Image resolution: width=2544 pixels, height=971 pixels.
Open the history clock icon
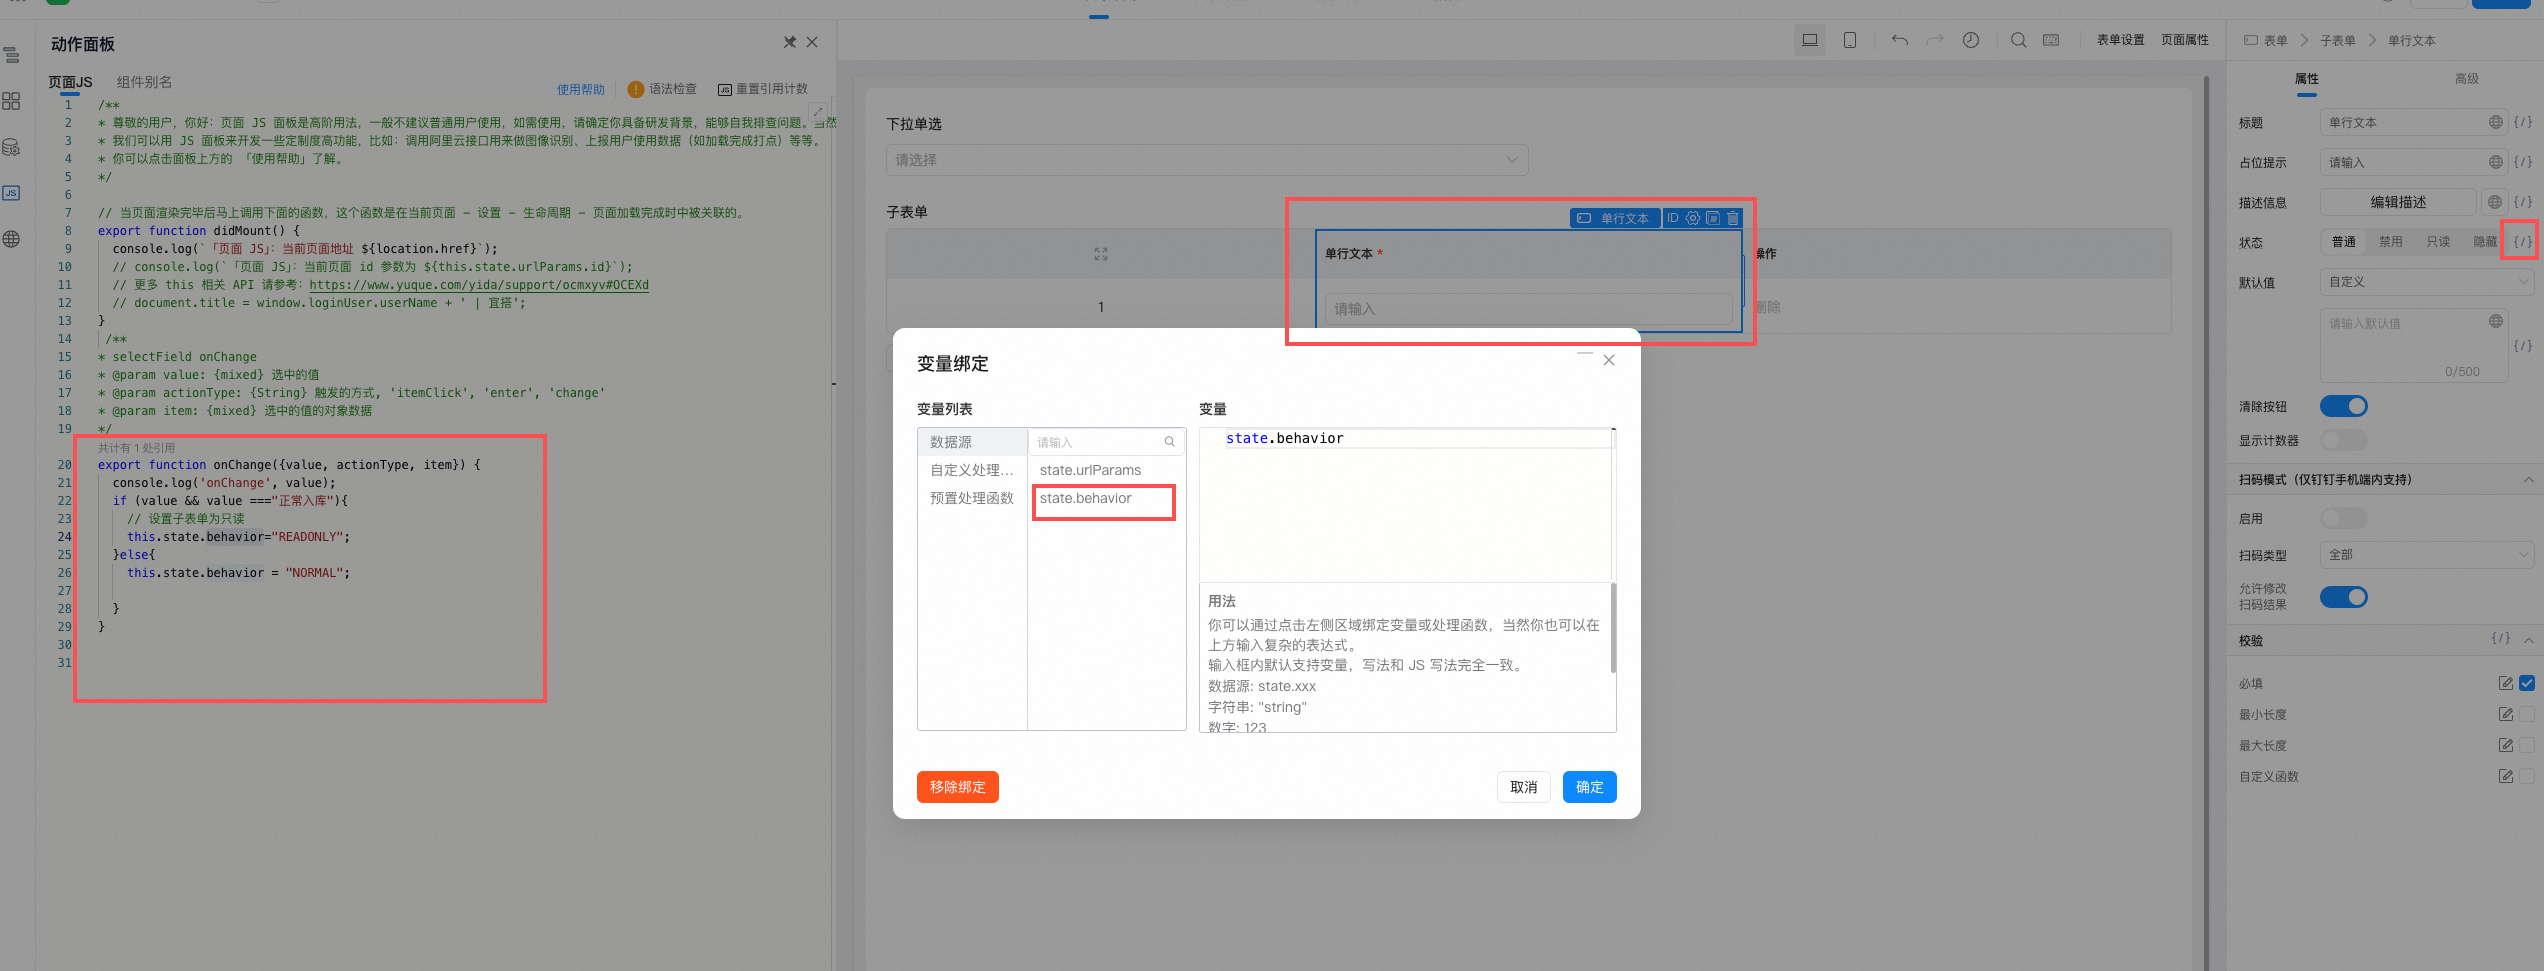1971,40
